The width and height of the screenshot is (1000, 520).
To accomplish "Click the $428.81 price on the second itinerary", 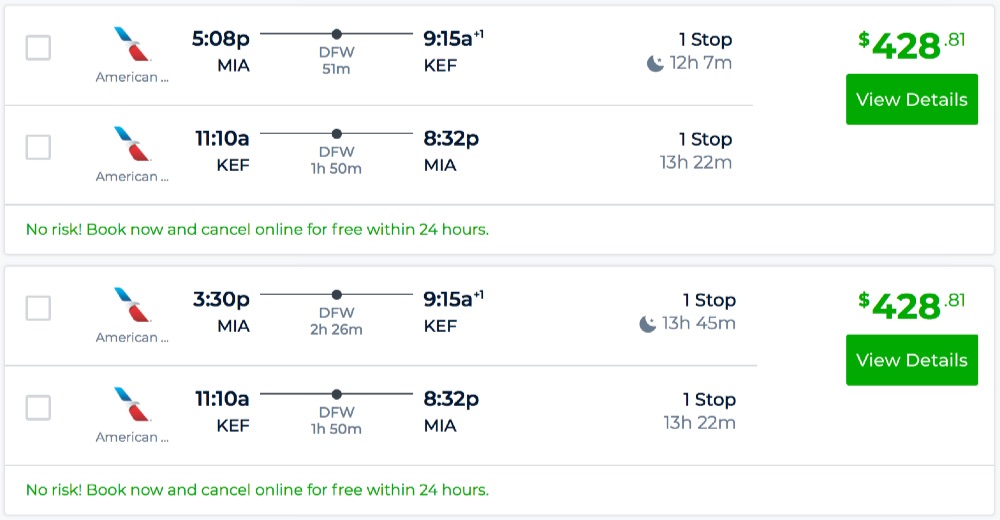I will (911, 305).
